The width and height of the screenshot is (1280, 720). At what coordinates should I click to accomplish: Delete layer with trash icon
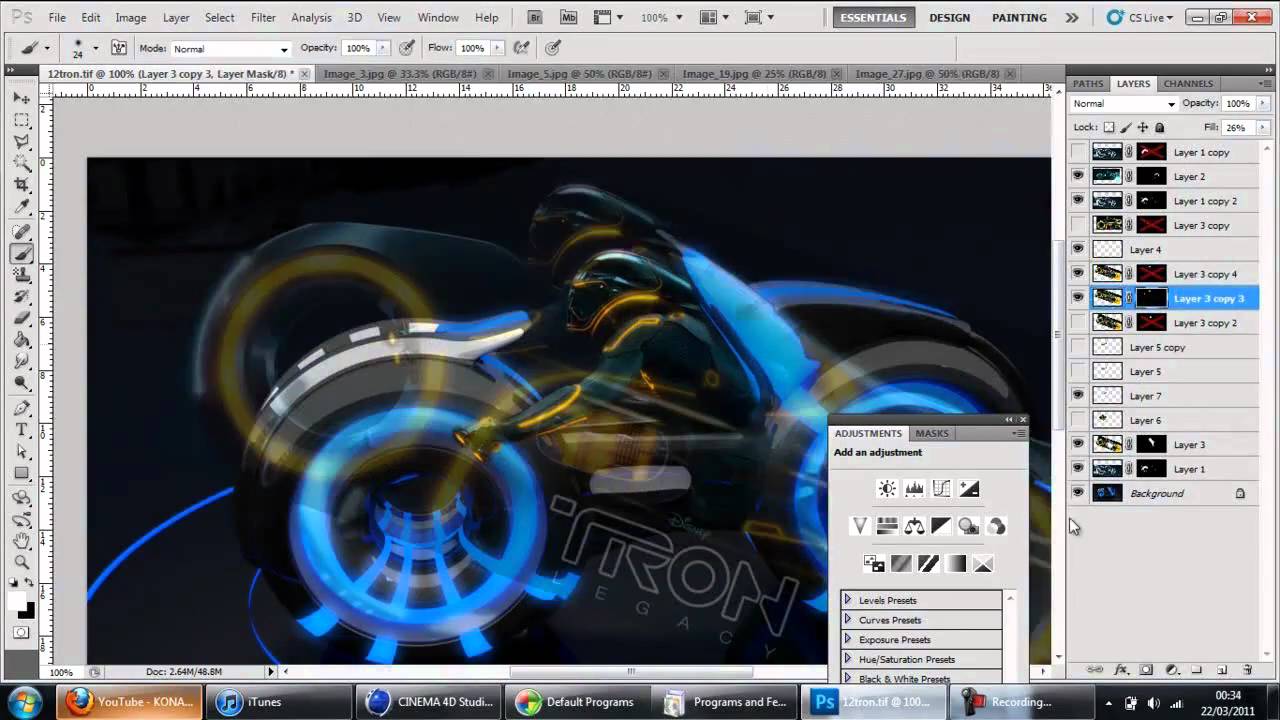[1247, 670]
